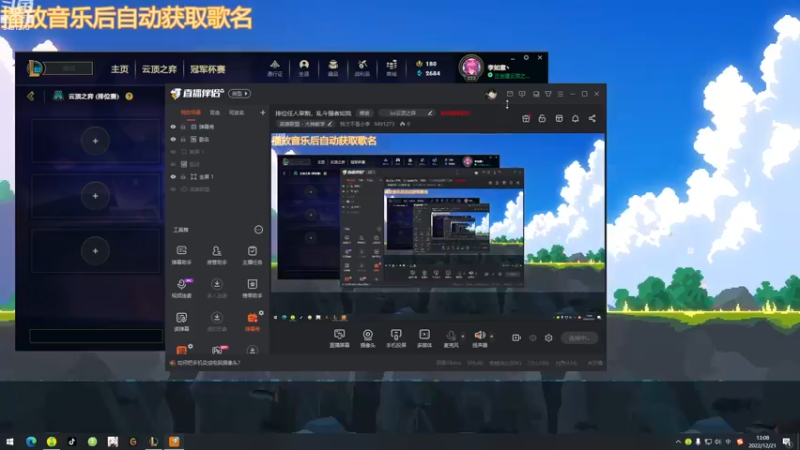Click the 麦克风 microphone icon

pyautogui.click(x=451, y=338)
